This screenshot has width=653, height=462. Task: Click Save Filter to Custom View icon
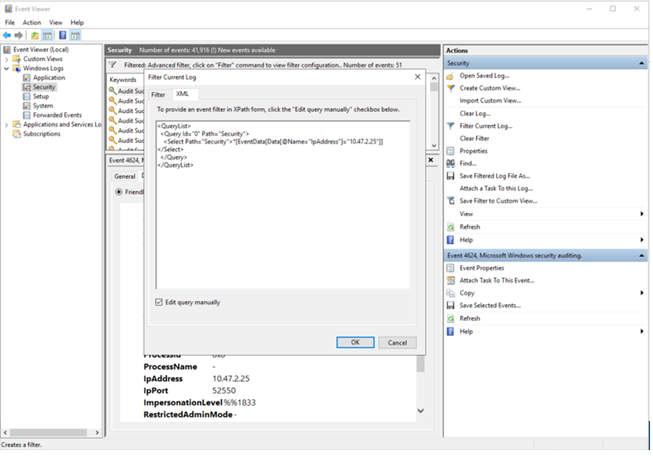450,201
